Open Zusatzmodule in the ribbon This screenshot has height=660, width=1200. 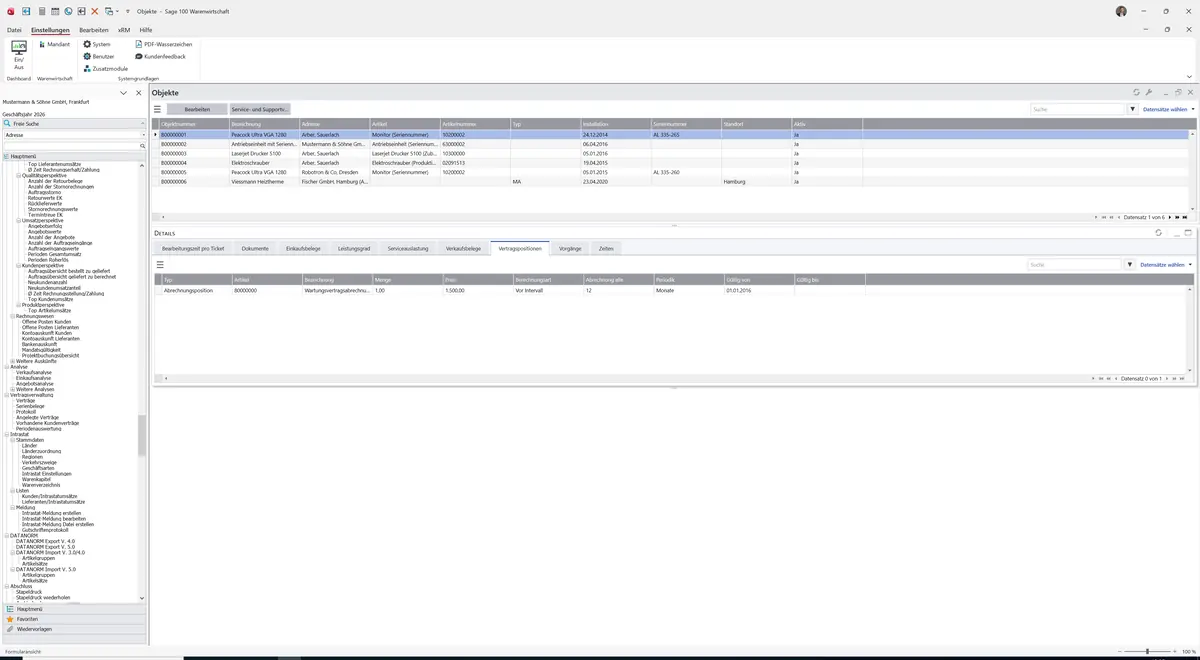coord(106,68)
